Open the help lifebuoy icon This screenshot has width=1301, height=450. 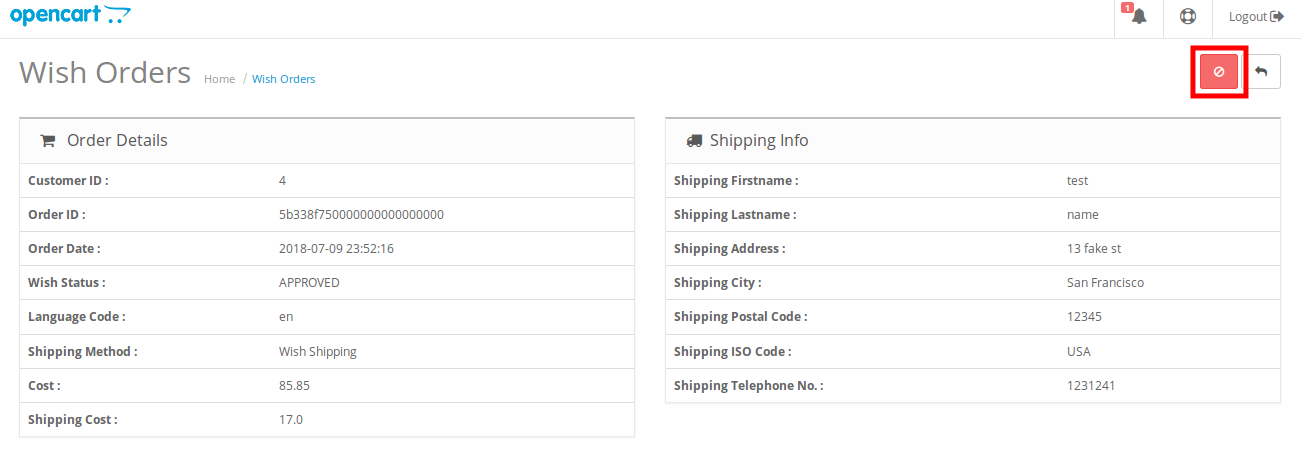click(1188, 17)
